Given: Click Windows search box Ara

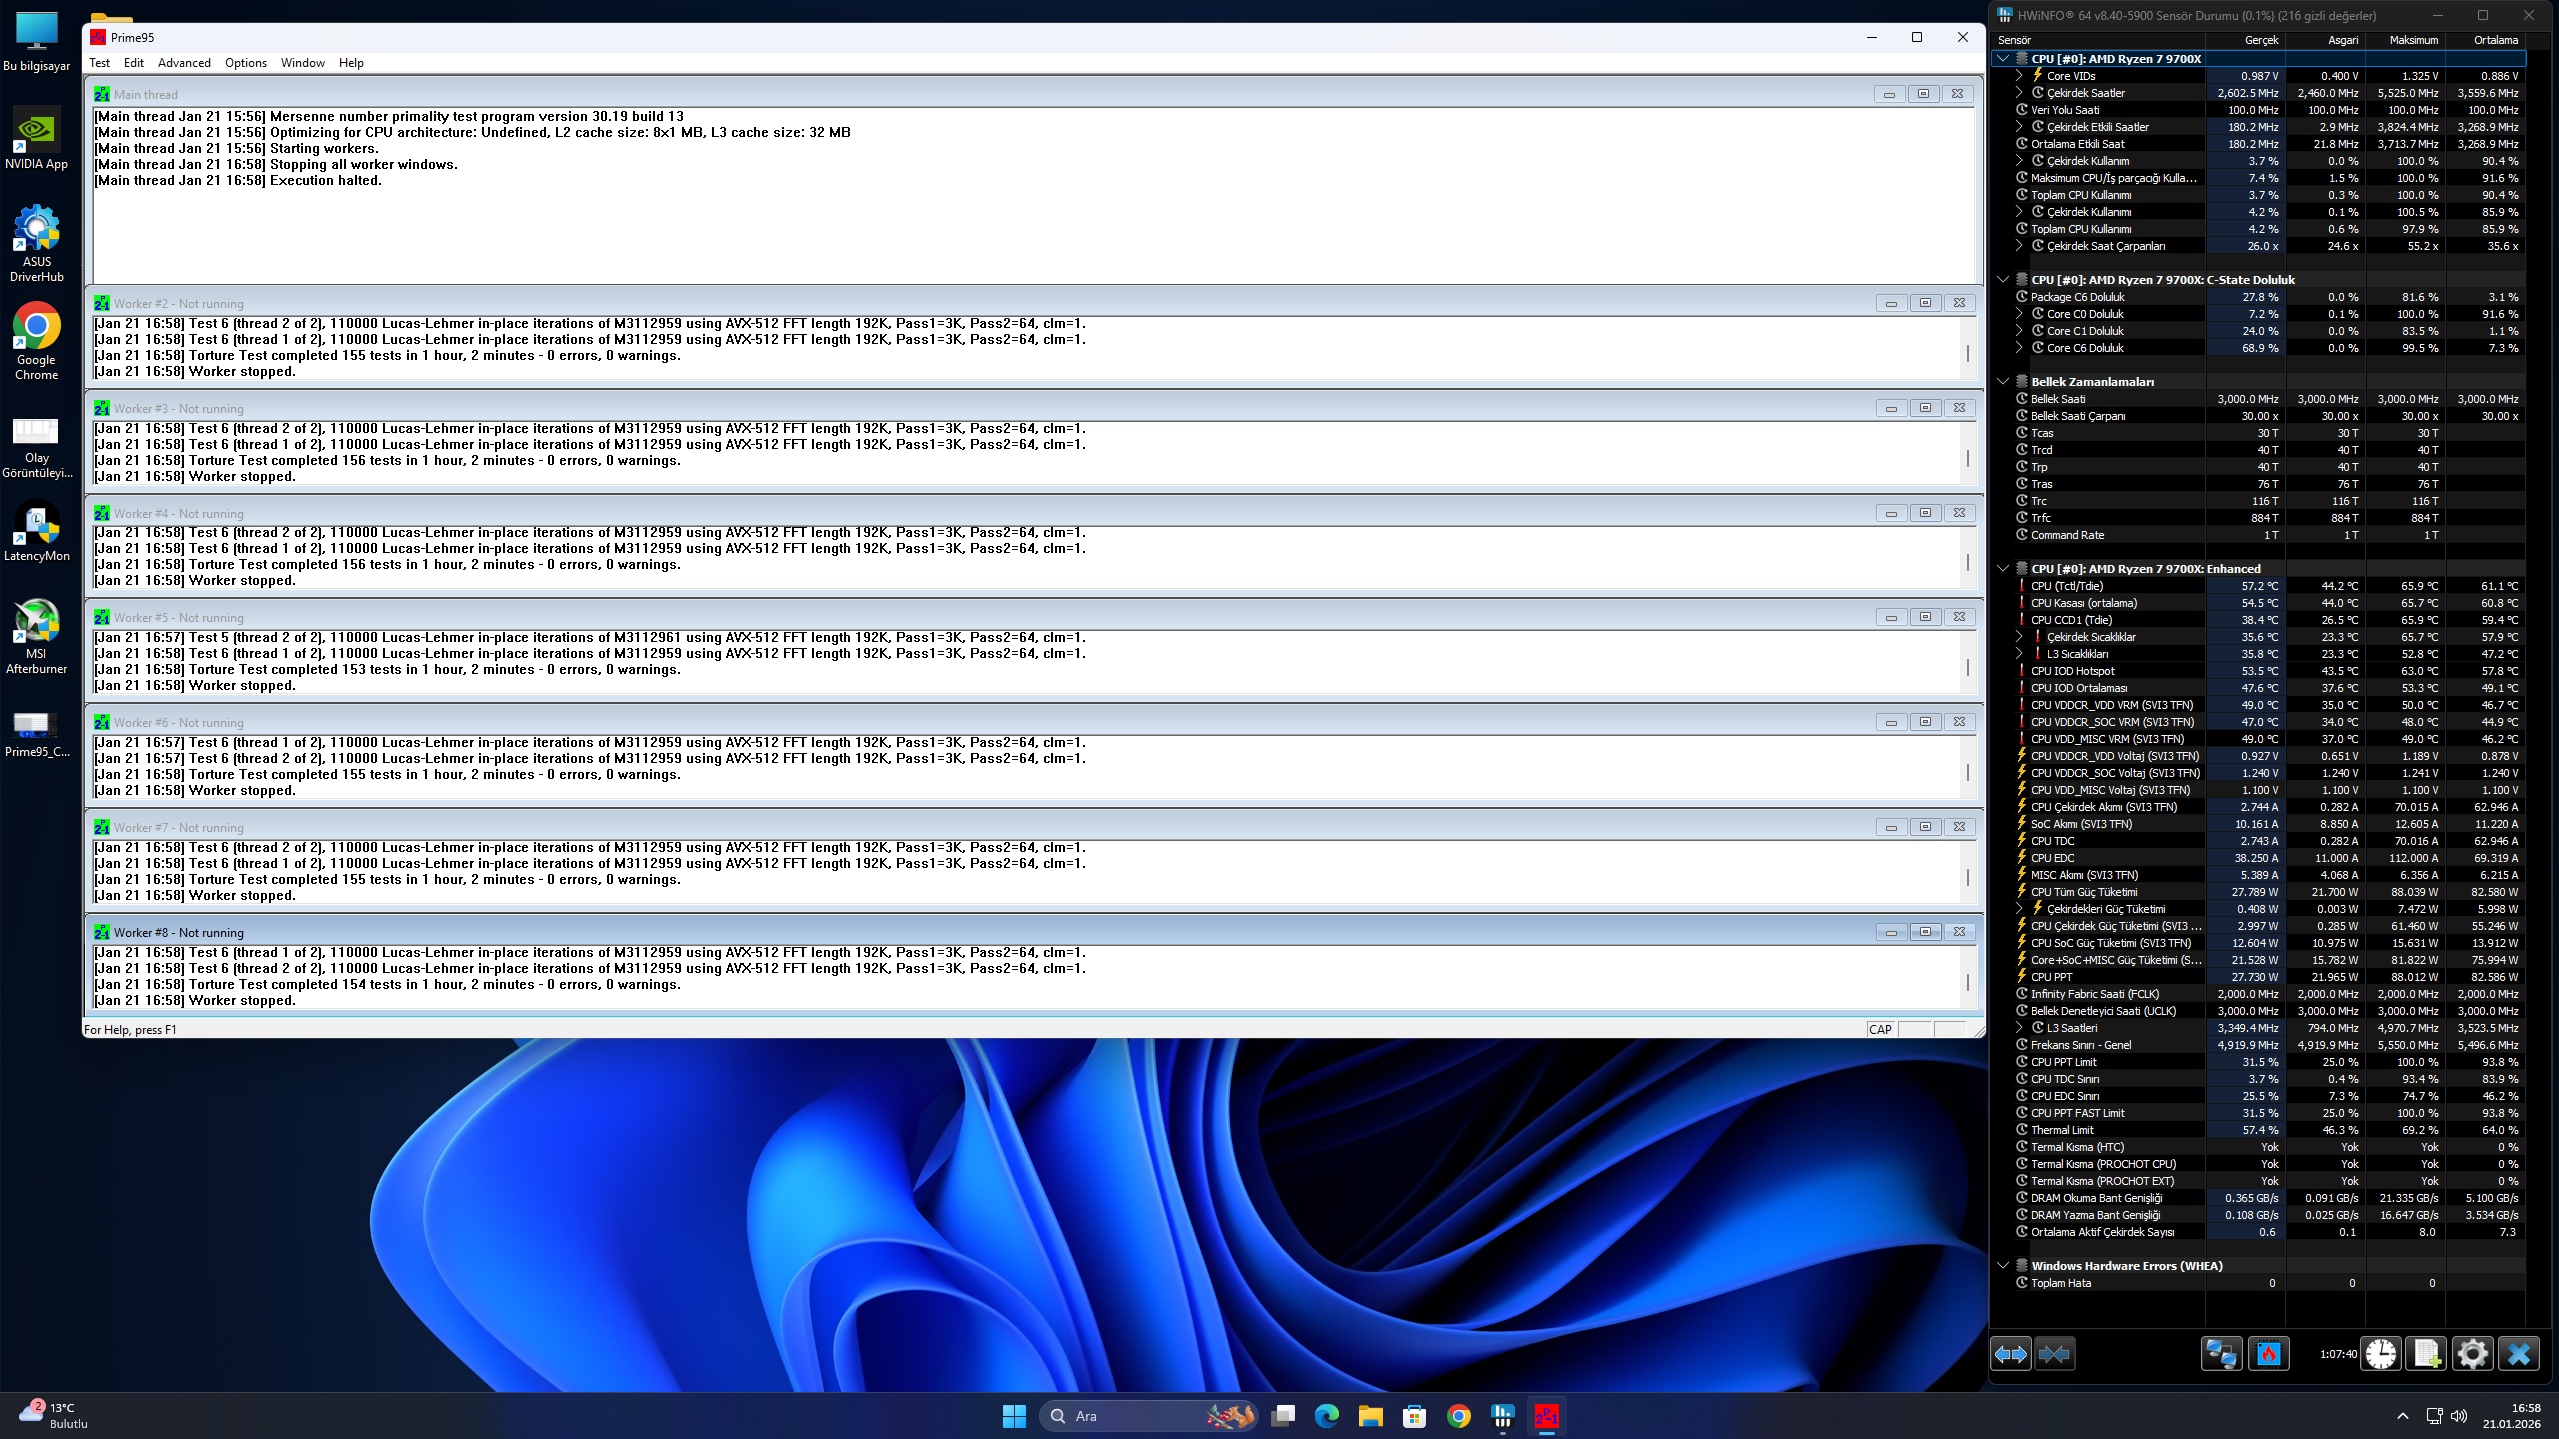Looking at the screenshot, I should point(1147,1415).
